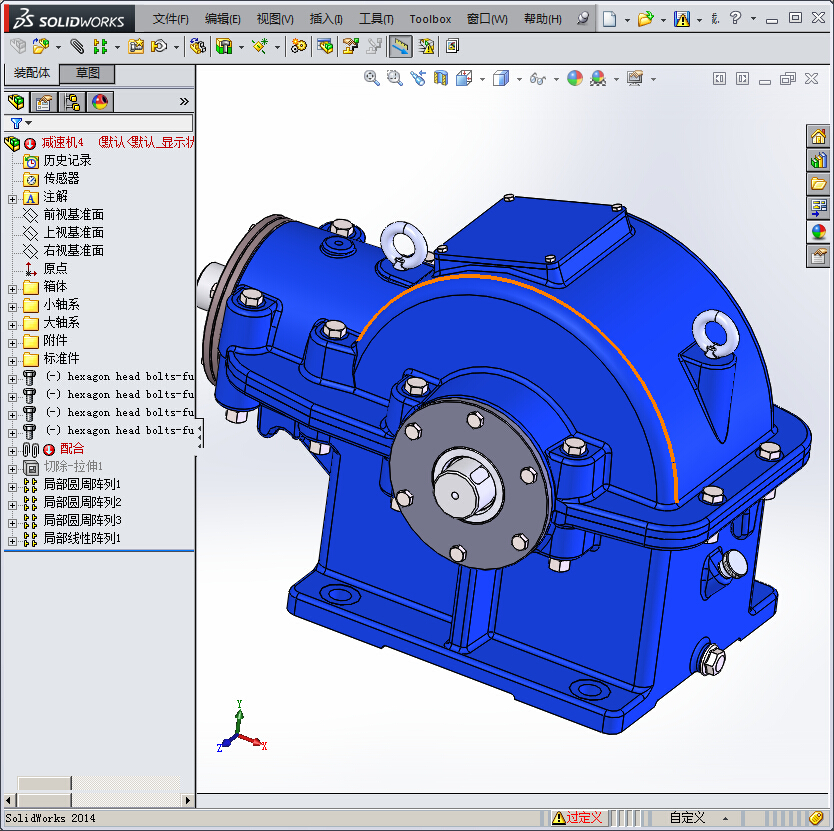Open the Section View tool

(441, 79)
